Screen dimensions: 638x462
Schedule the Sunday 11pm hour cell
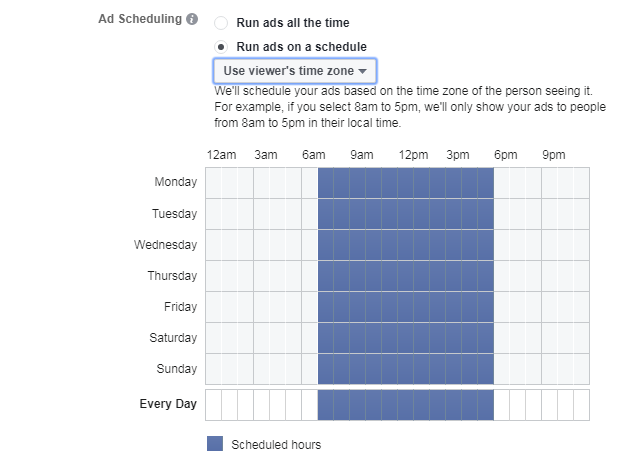pos(581,368)
